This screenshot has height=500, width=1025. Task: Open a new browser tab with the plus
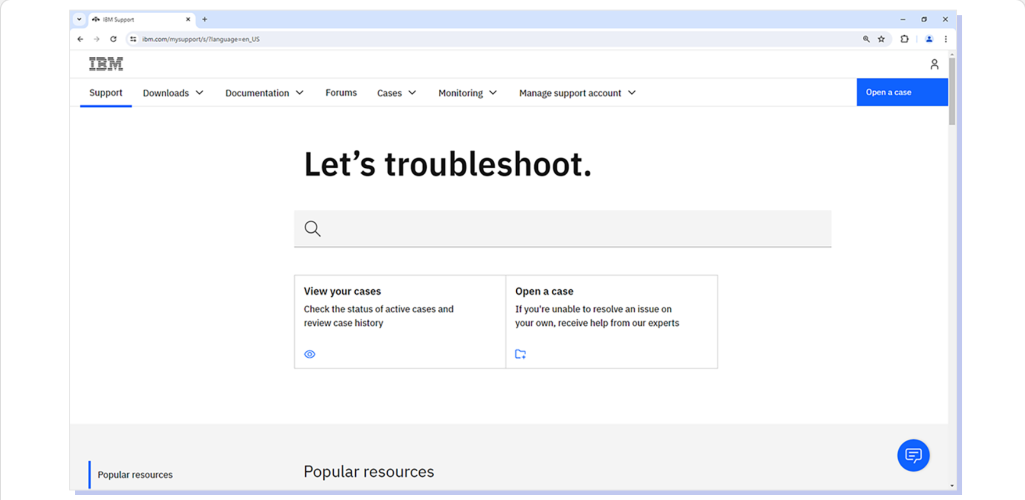point(205,20)
